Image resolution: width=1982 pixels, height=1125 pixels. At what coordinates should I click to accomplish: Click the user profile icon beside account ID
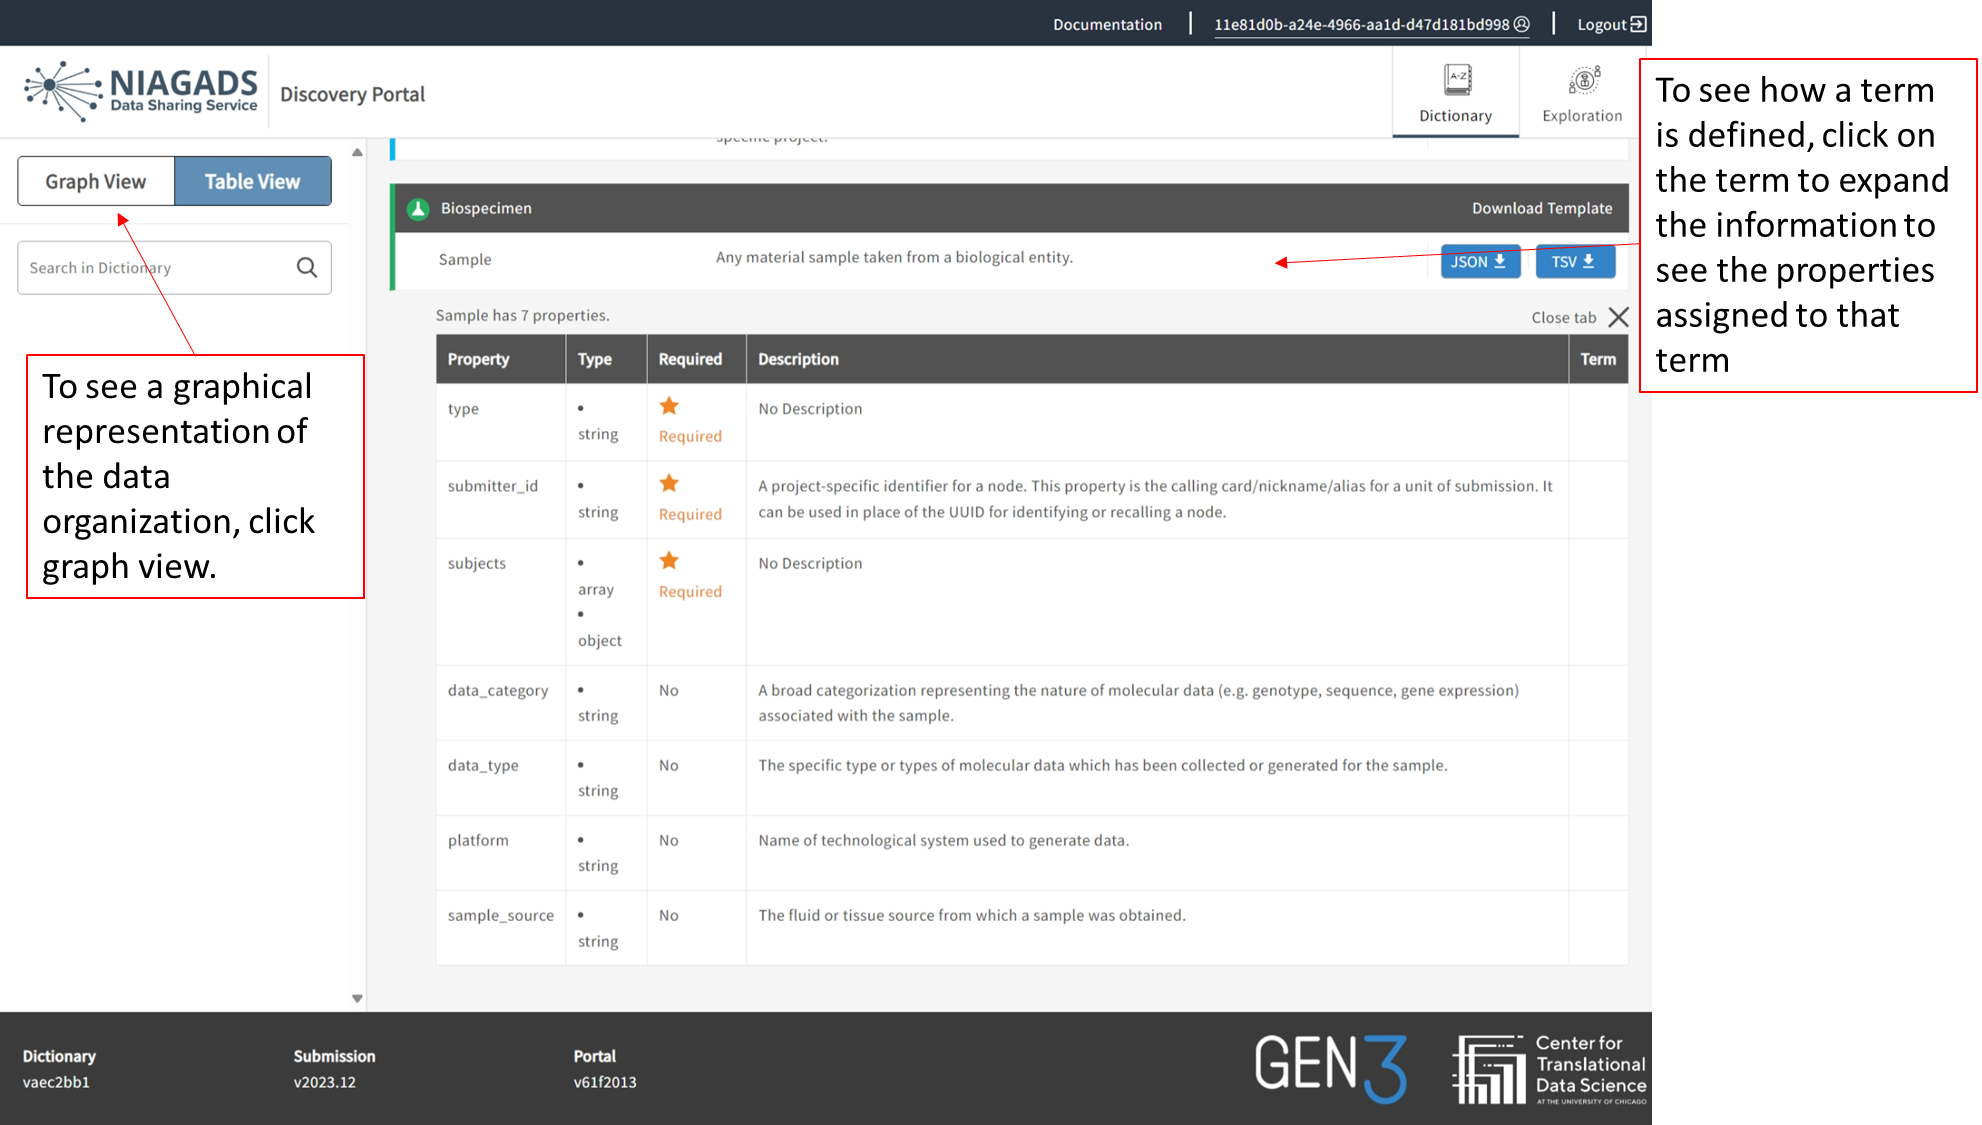click(1522, 24)
